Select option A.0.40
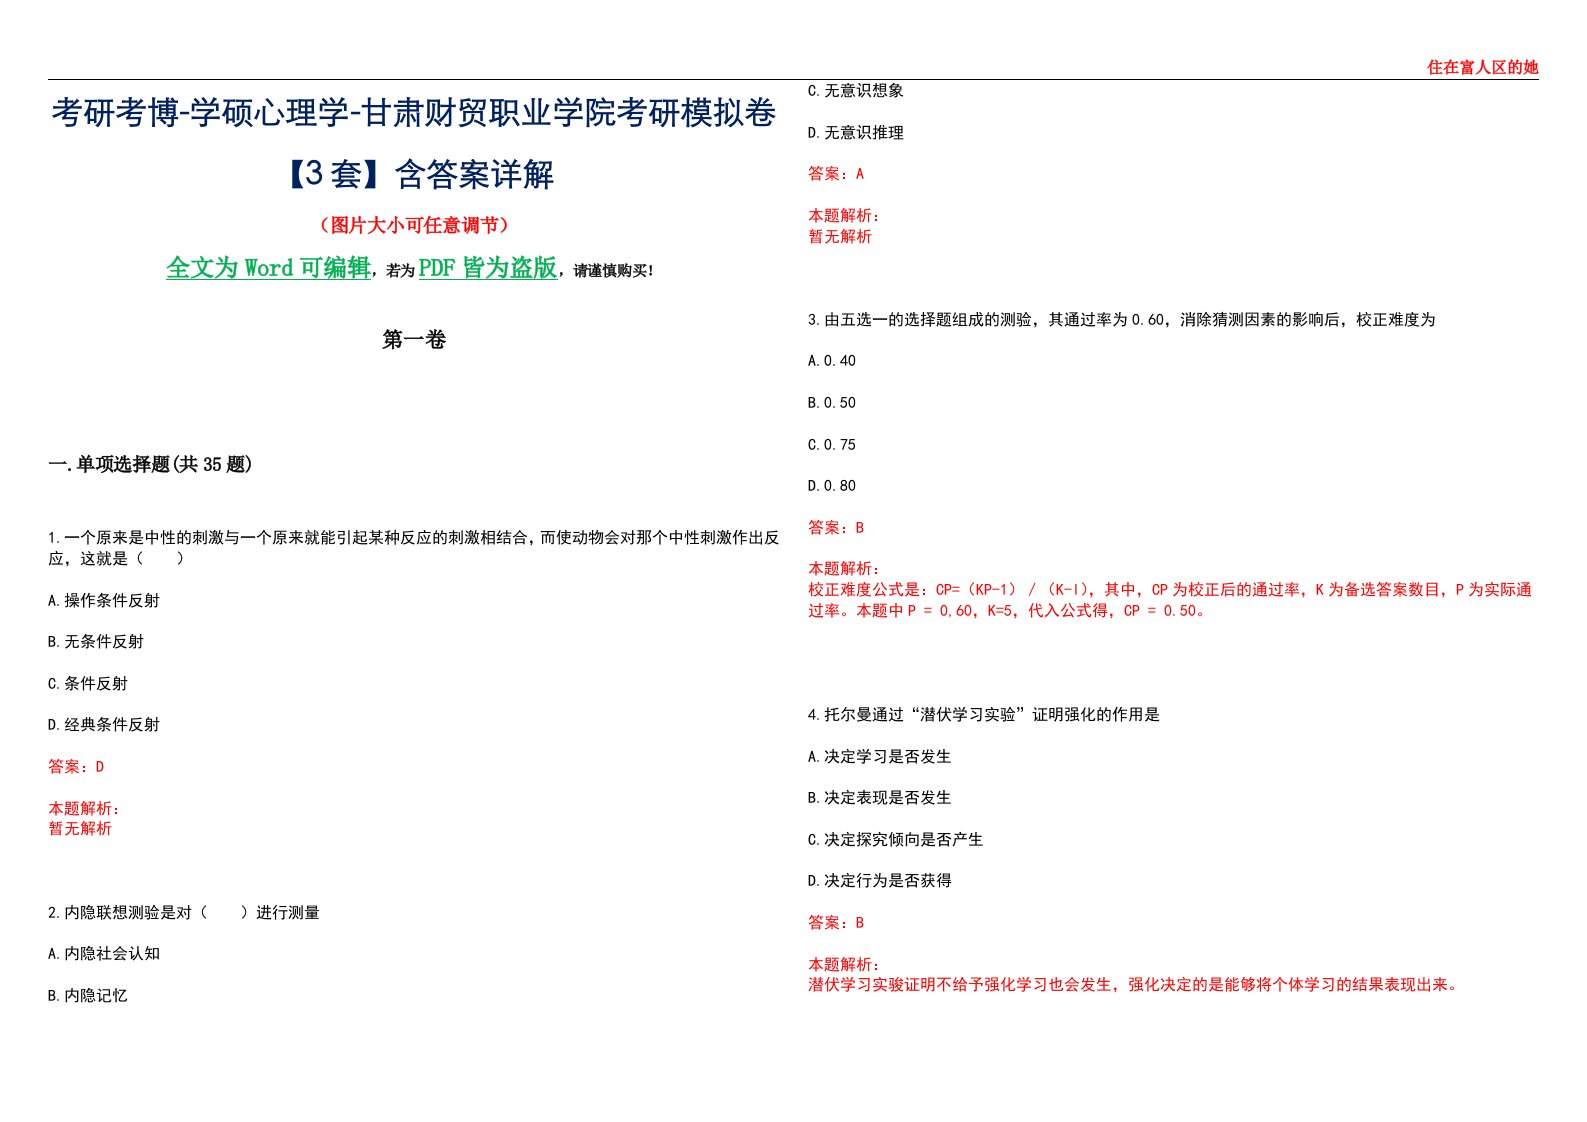Viewport: 1587px width, 1122px height. [832, 361]
